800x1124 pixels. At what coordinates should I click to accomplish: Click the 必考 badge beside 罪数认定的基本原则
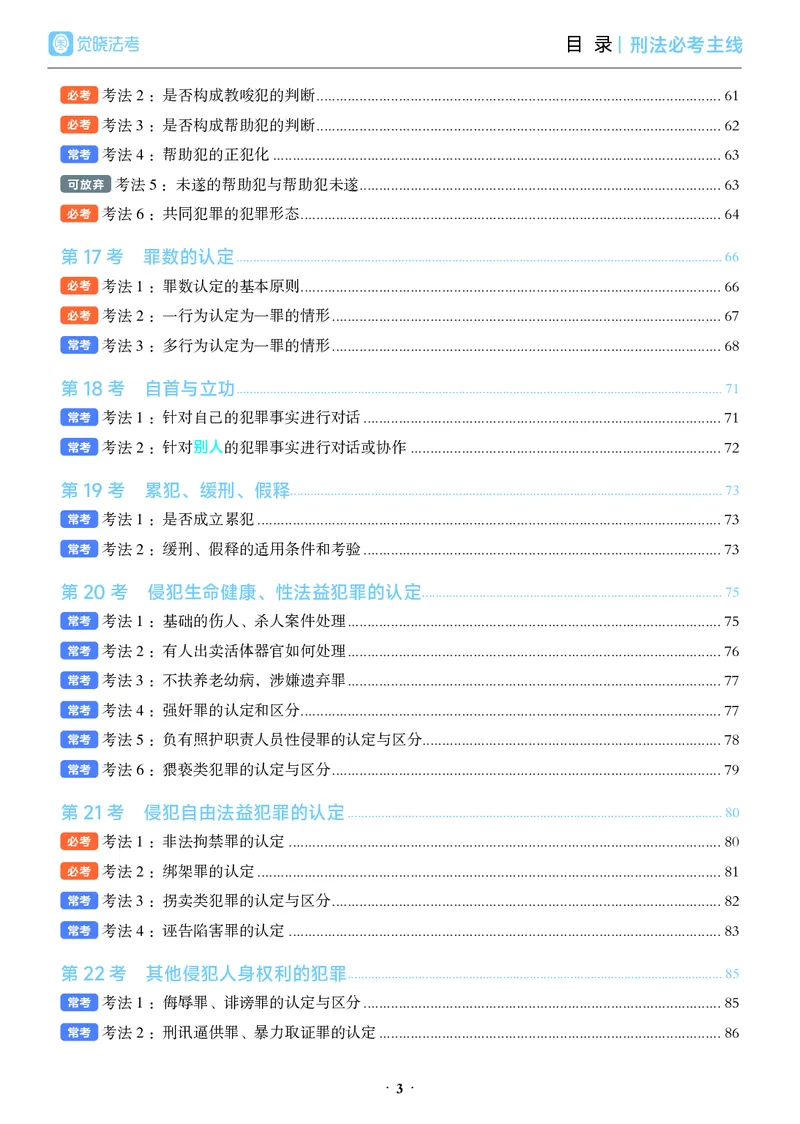click(79, 287)
